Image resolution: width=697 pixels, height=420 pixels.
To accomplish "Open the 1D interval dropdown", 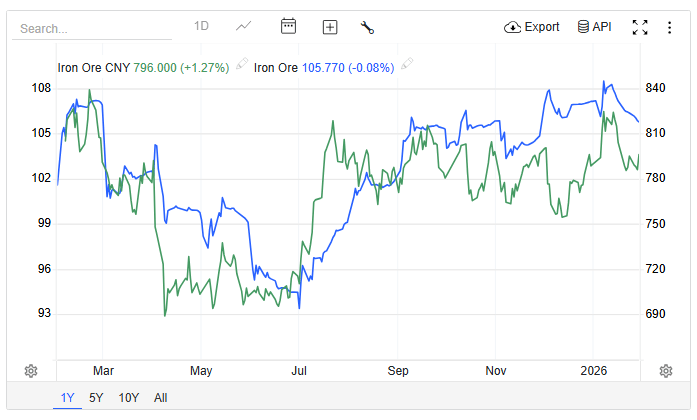I will (201, 26).
